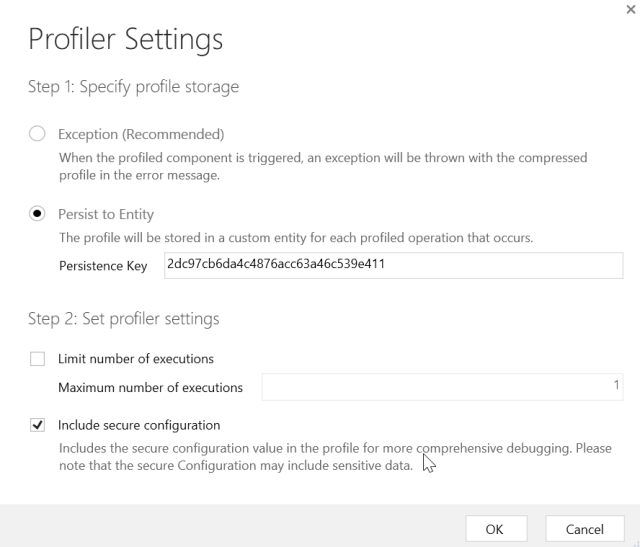Uncheck the Include secure configuration checkbox
This screenshot has width=640, height=547.
pyautogui.click(x=38, y=425)
